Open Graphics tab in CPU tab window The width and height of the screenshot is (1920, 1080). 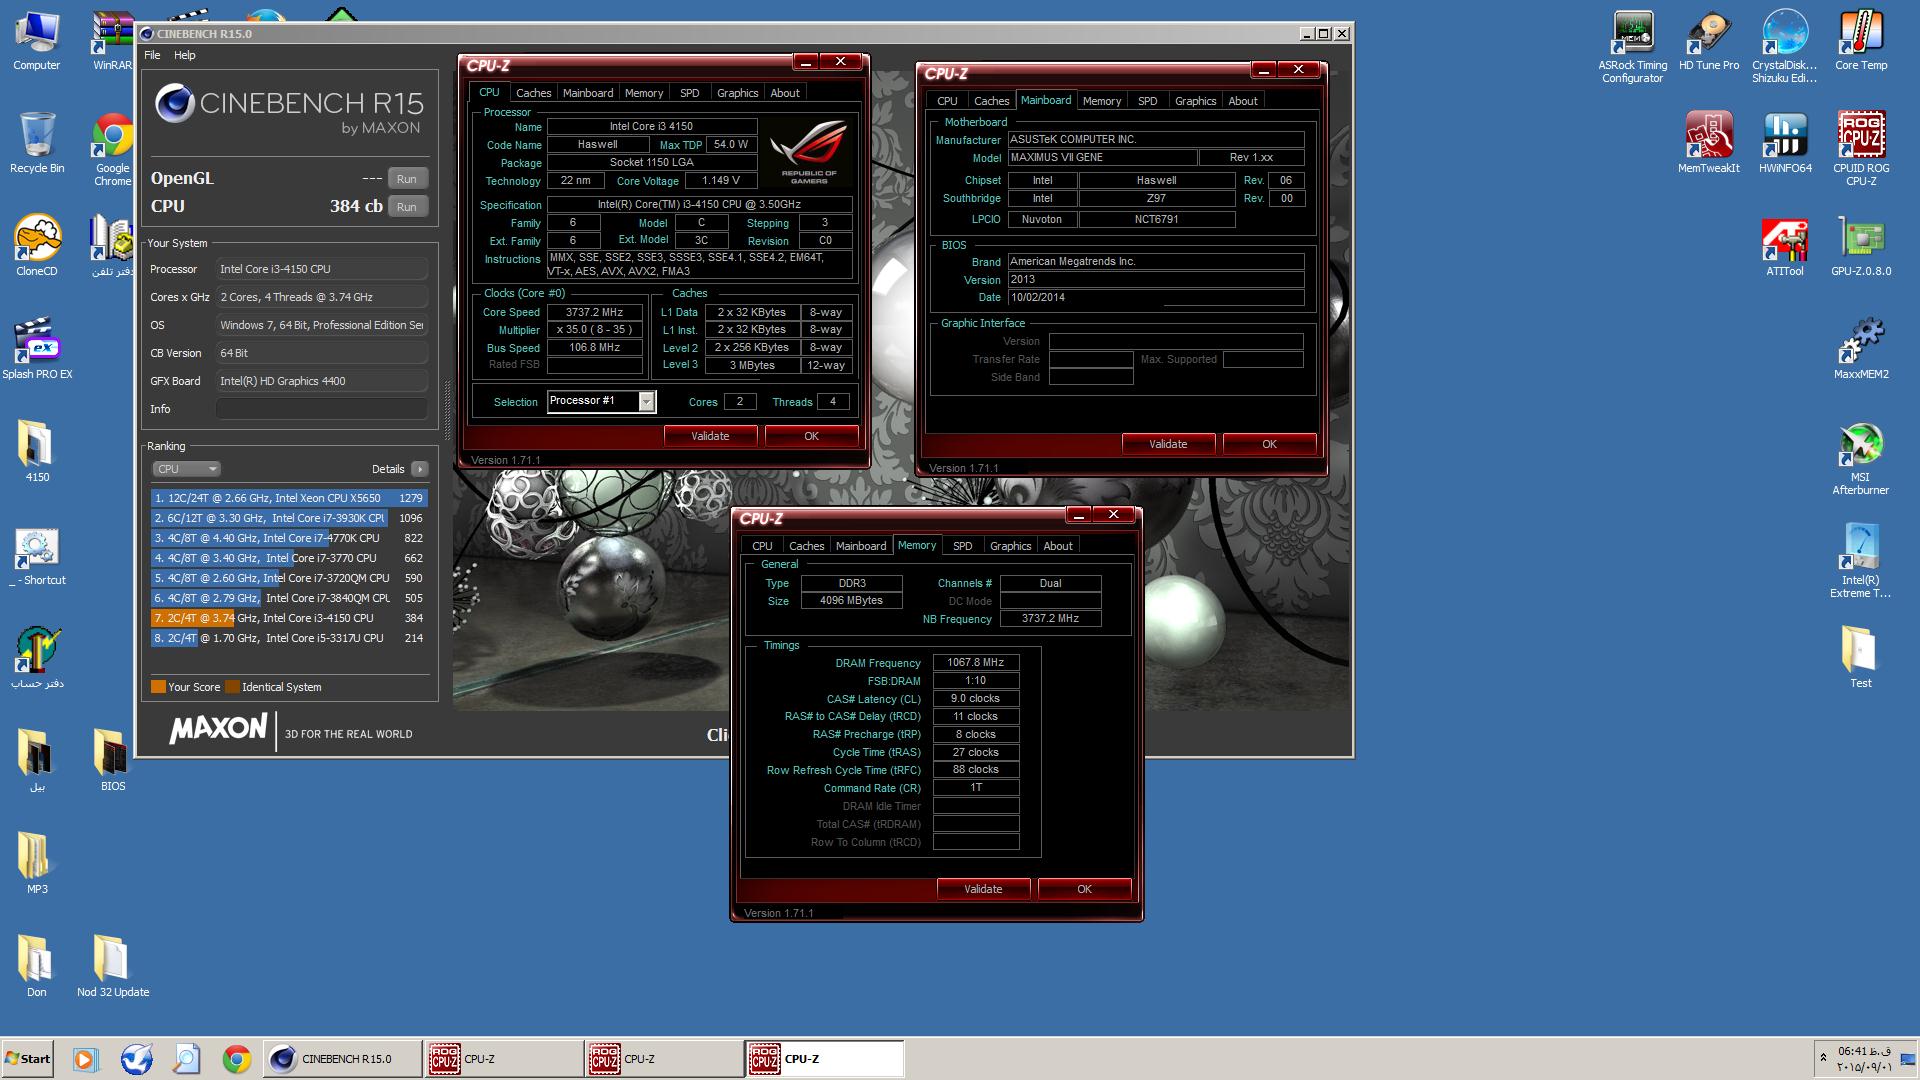click(737, 93)
